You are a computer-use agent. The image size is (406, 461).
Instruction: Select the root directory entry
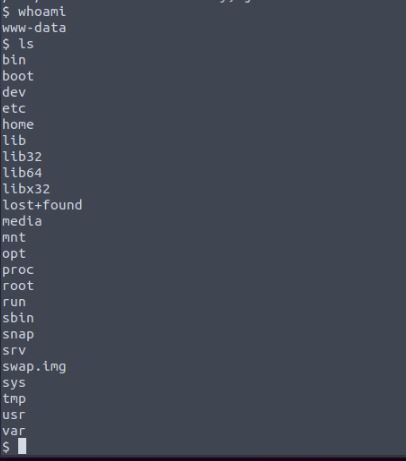point(18,286)
